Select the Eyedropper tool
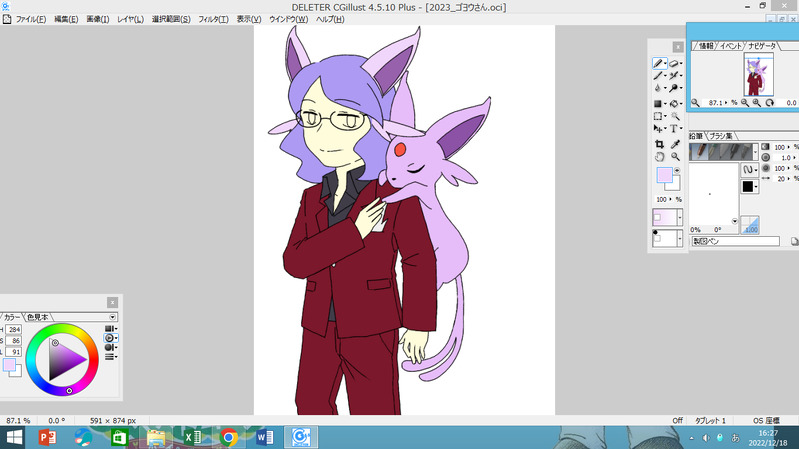799x449 pixels. (675, 144)
